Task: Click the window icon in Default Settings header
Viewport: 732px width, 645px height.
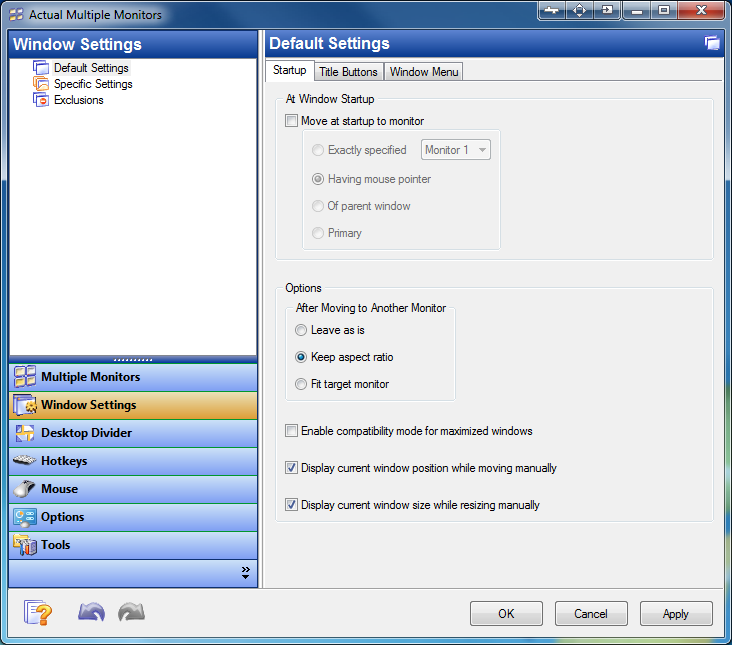Action: pyautogui.click(x=712, y=43)
